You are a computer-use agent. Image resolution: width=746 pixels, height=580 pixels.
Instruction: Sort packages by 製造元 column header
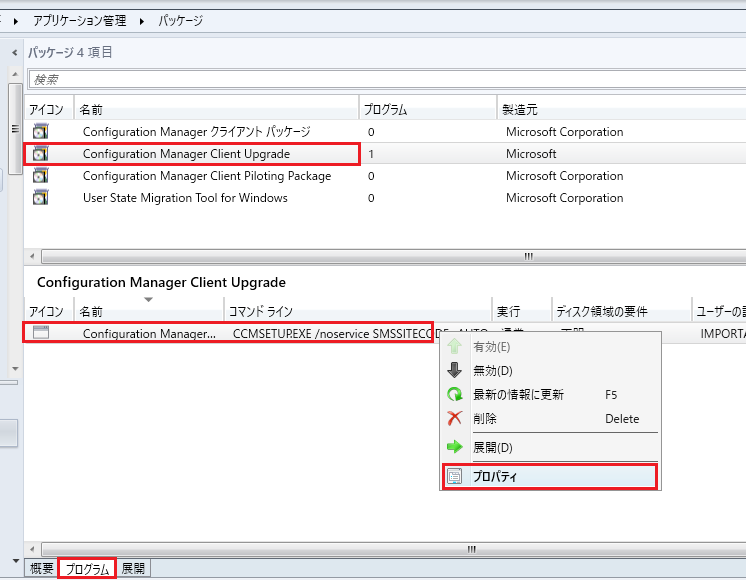click(x=621, y=109)
